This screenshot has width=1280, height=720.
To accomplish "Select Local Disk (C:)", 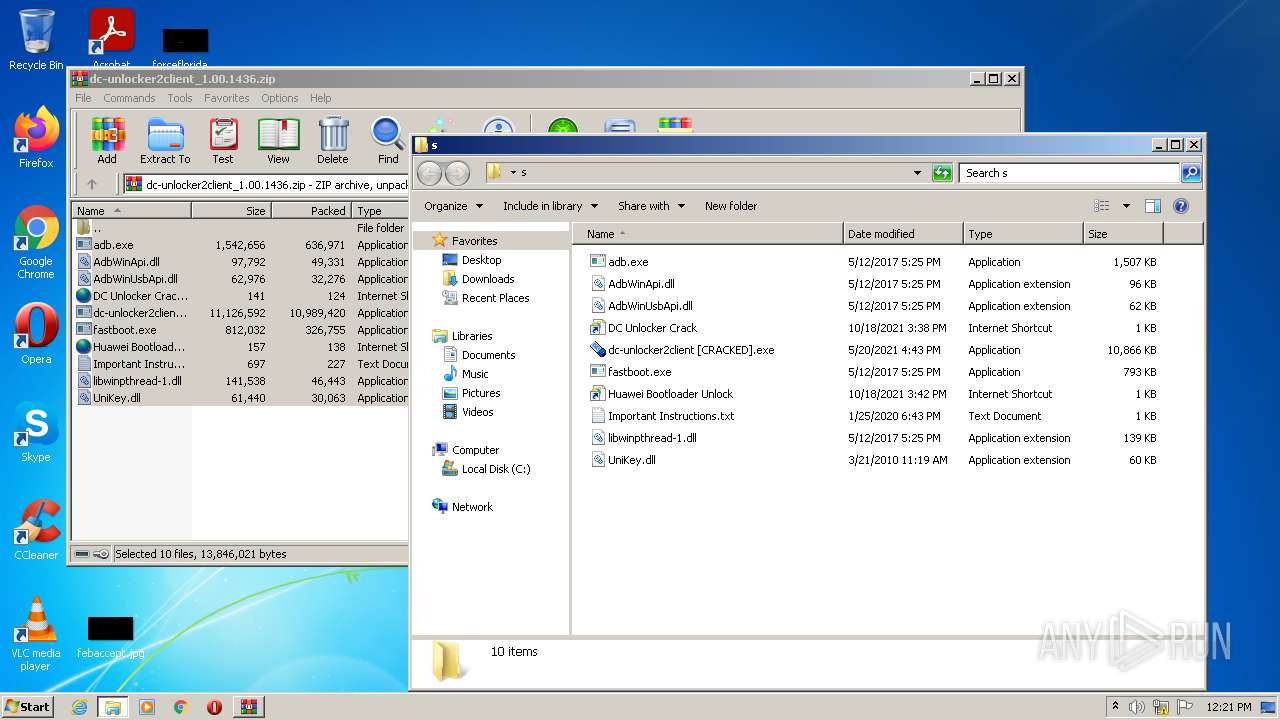I will (495, 469).
